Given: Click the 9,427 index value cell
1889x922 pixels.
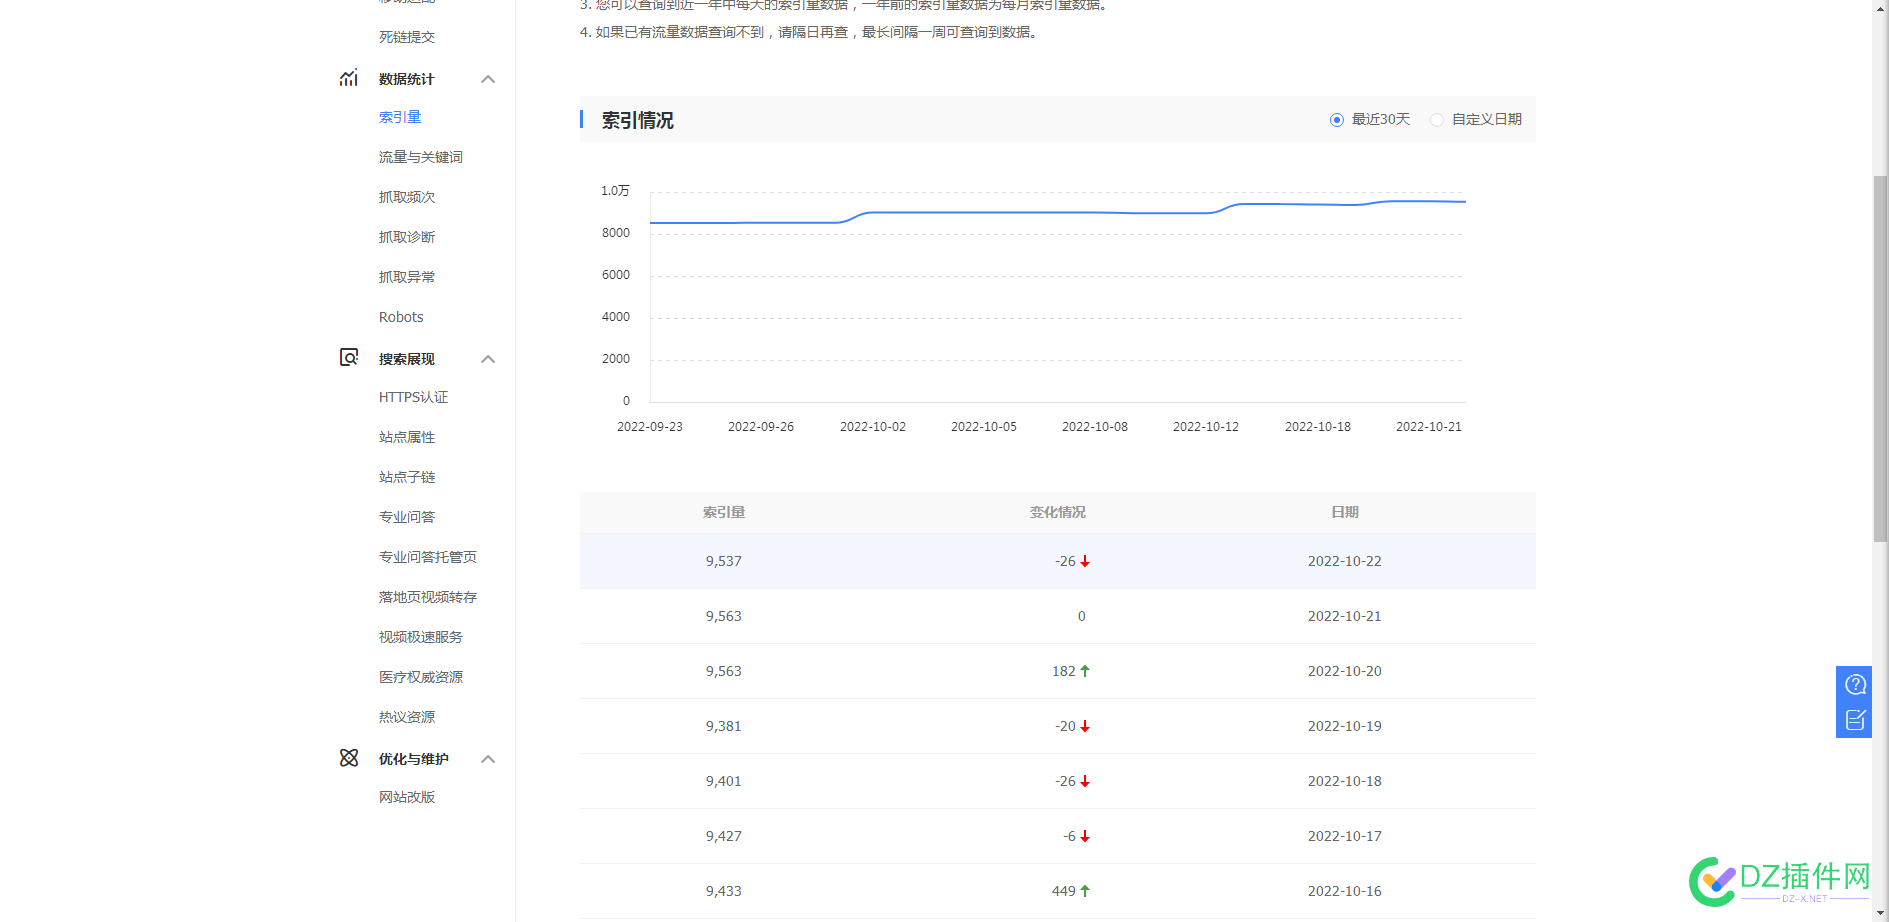Looking at the screenshot, I should tap(724, 836).
